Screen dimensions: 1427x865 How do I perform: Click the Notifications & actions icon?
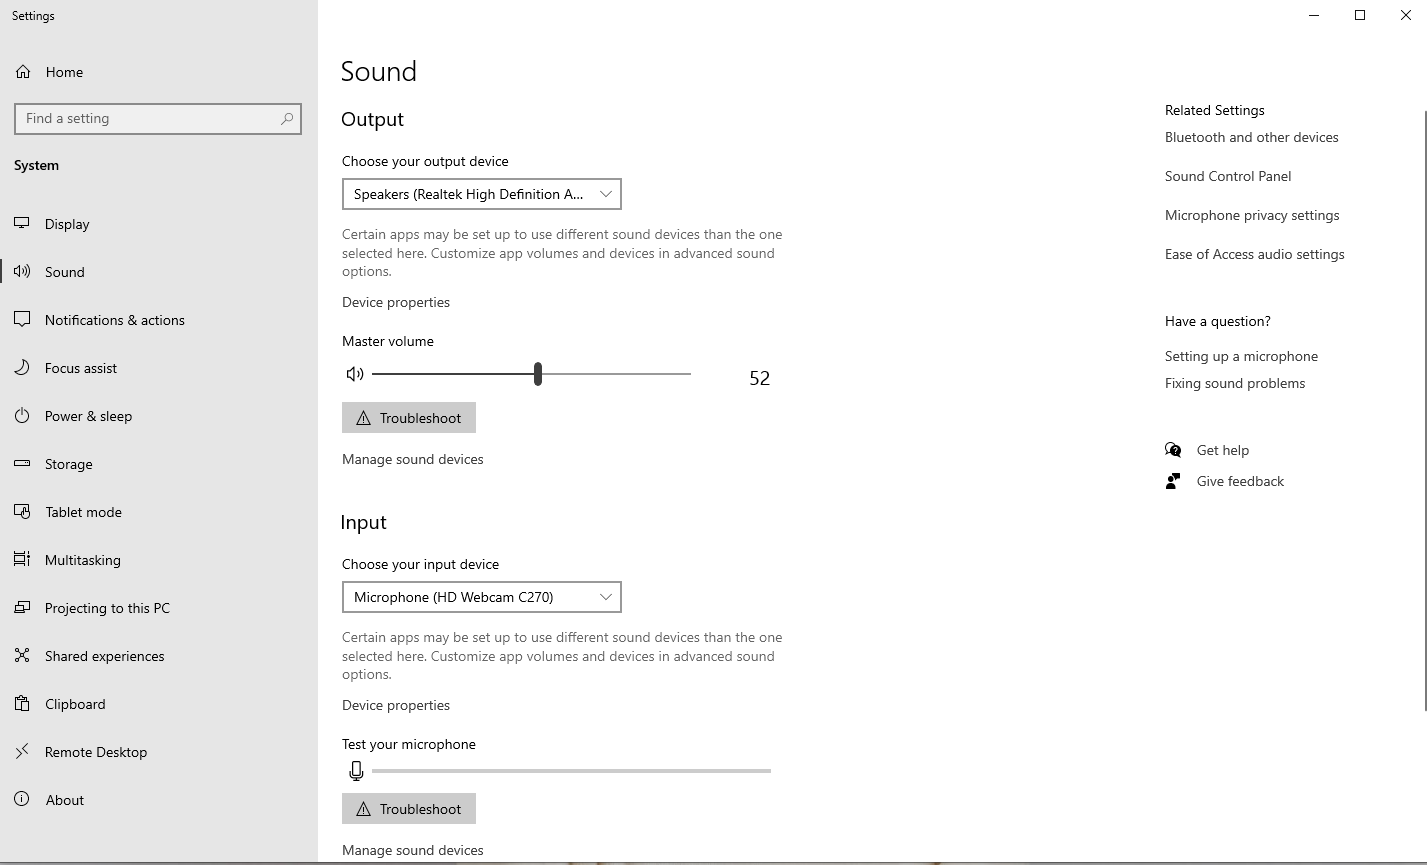tap(22, 320)
